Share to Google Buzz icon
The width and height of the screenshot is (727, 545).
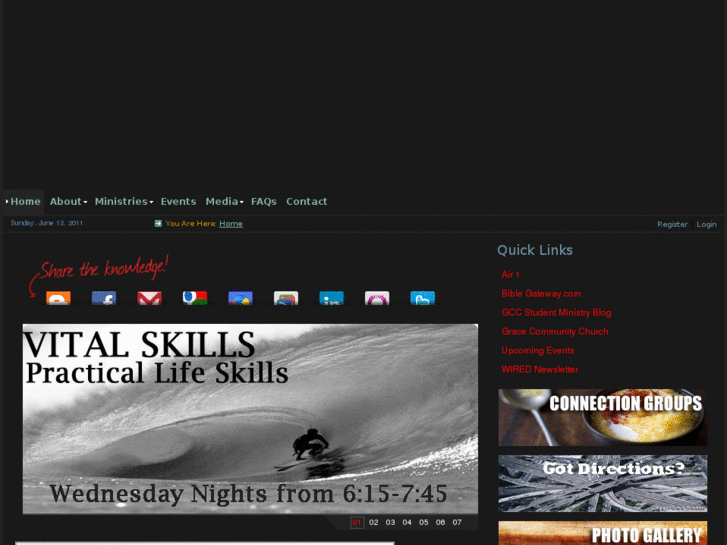[240, 298]
